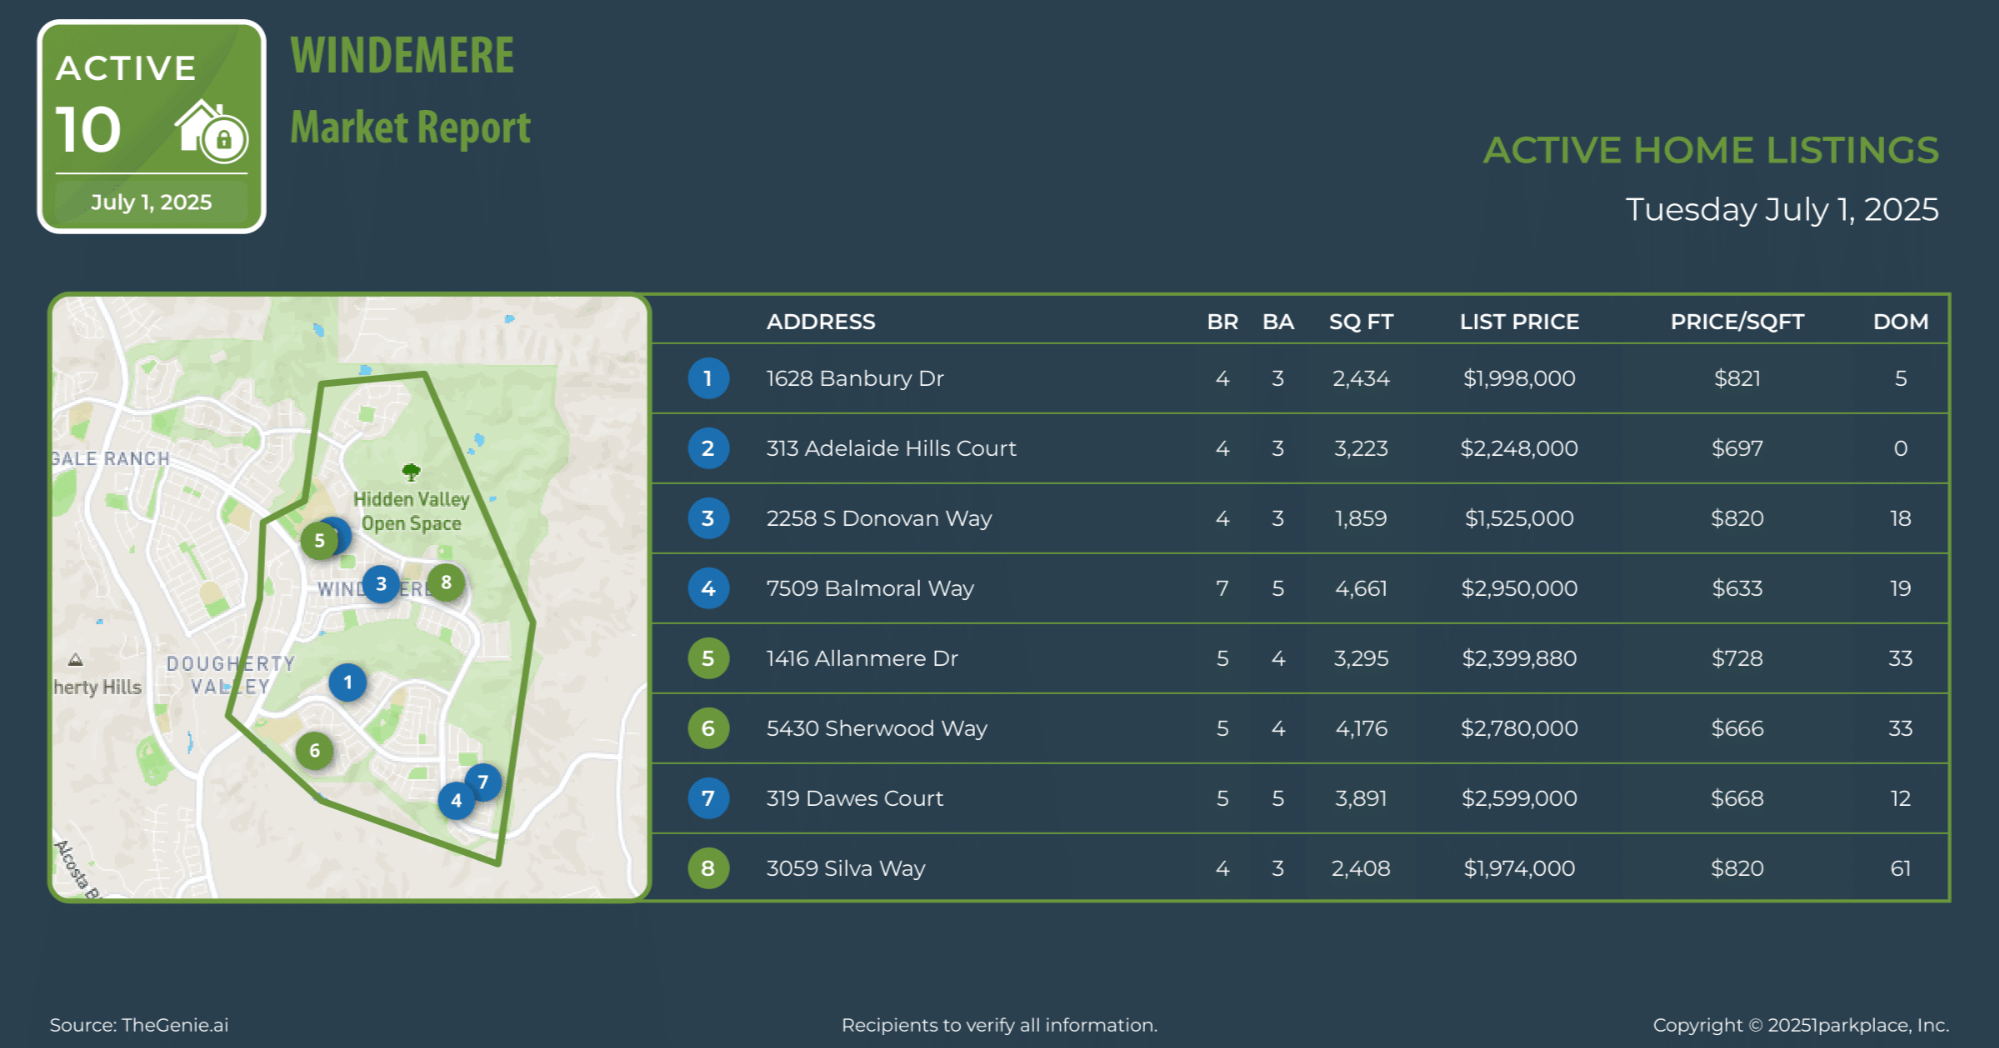Click list price $2,780,000
The width and height of the screenshot is (1999, 1048).
[x=1519, y=729]
